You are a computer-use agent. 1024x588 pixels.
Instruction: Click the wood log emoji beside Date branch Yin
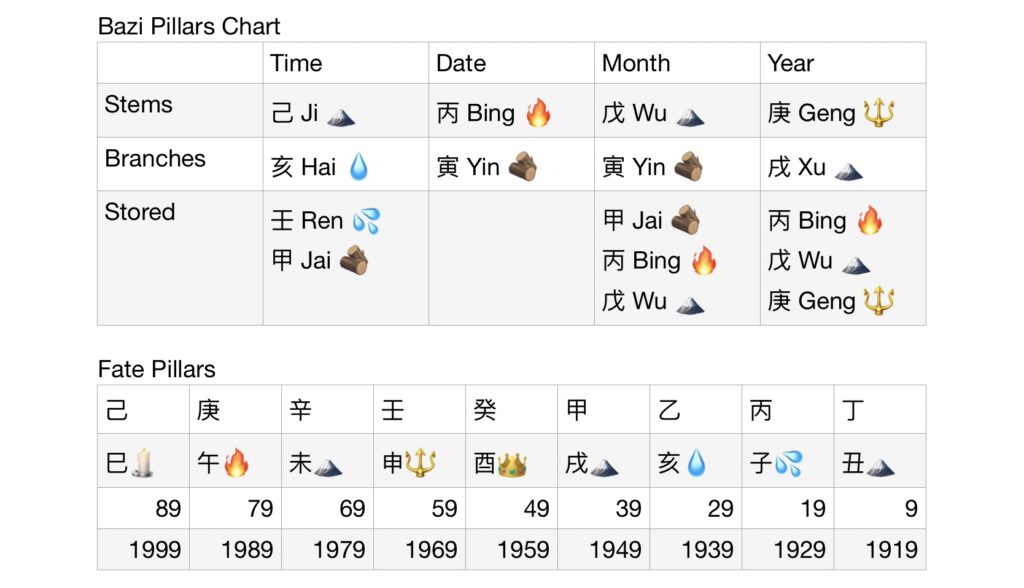pyautogui.click(x=522, y=167)
